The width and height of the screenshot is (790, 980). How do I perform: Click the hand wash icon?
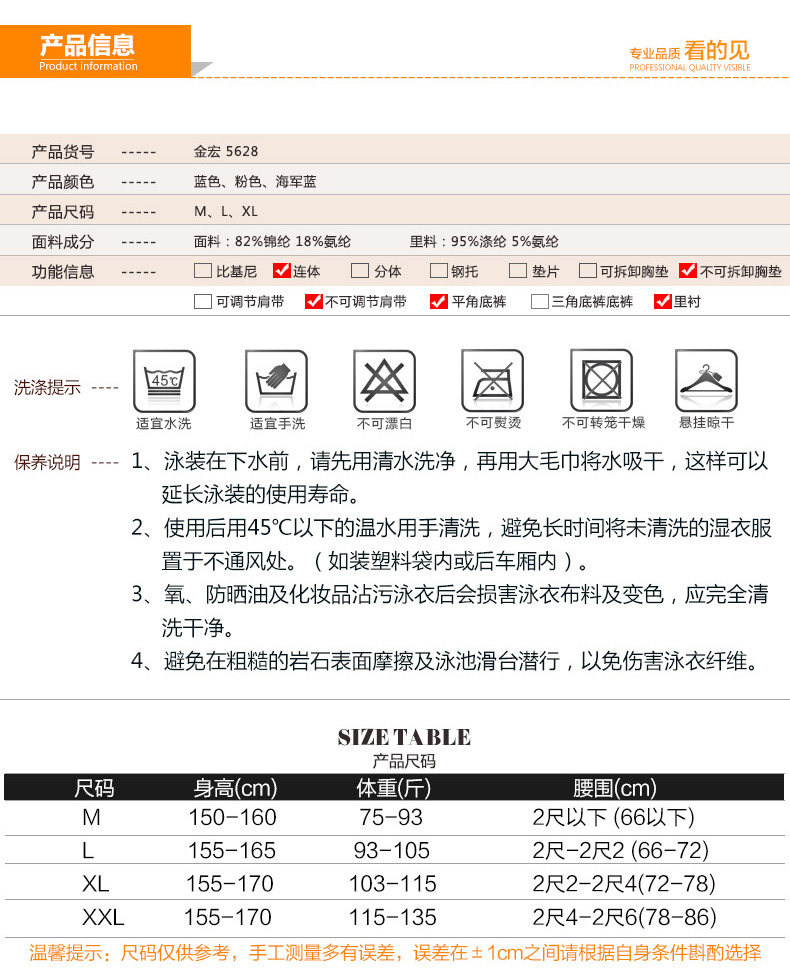pos(276,381)
